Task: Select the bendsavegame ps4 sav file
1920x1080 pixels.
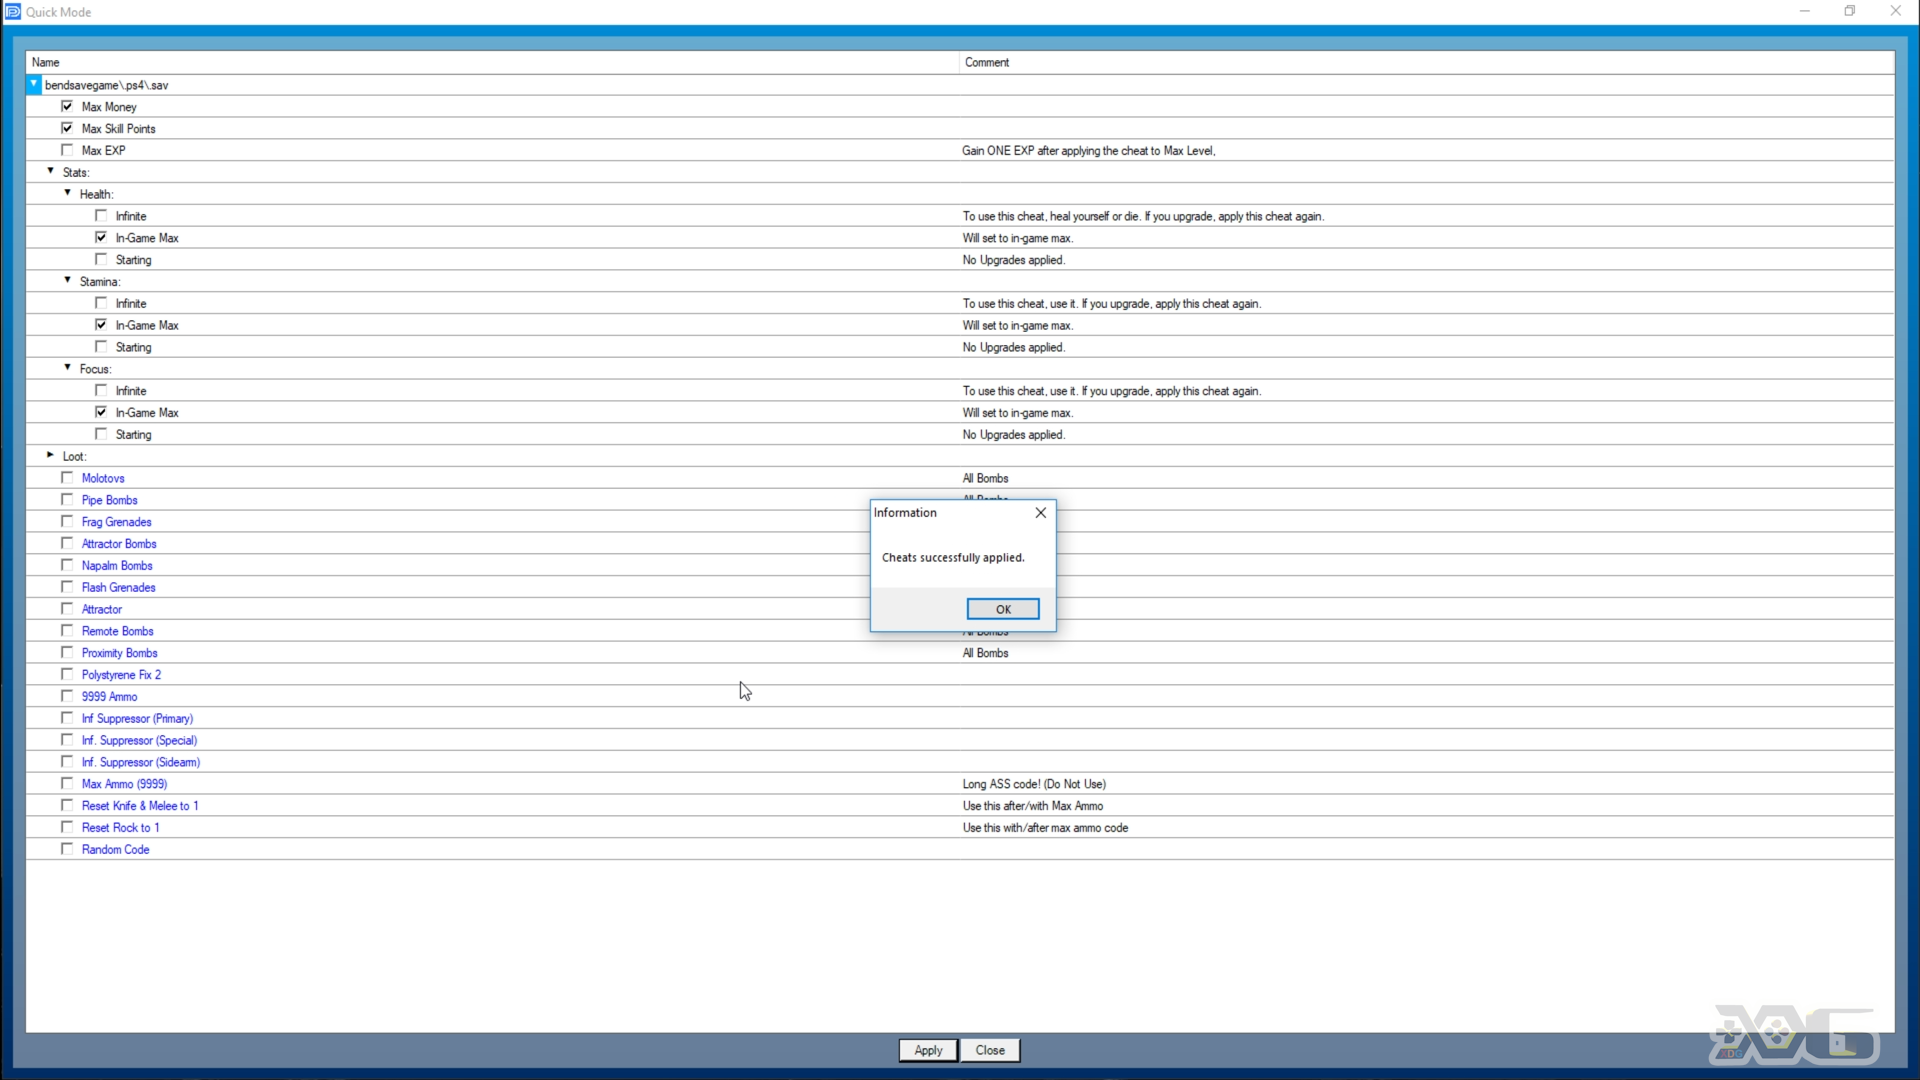Action: click(105, 84)
